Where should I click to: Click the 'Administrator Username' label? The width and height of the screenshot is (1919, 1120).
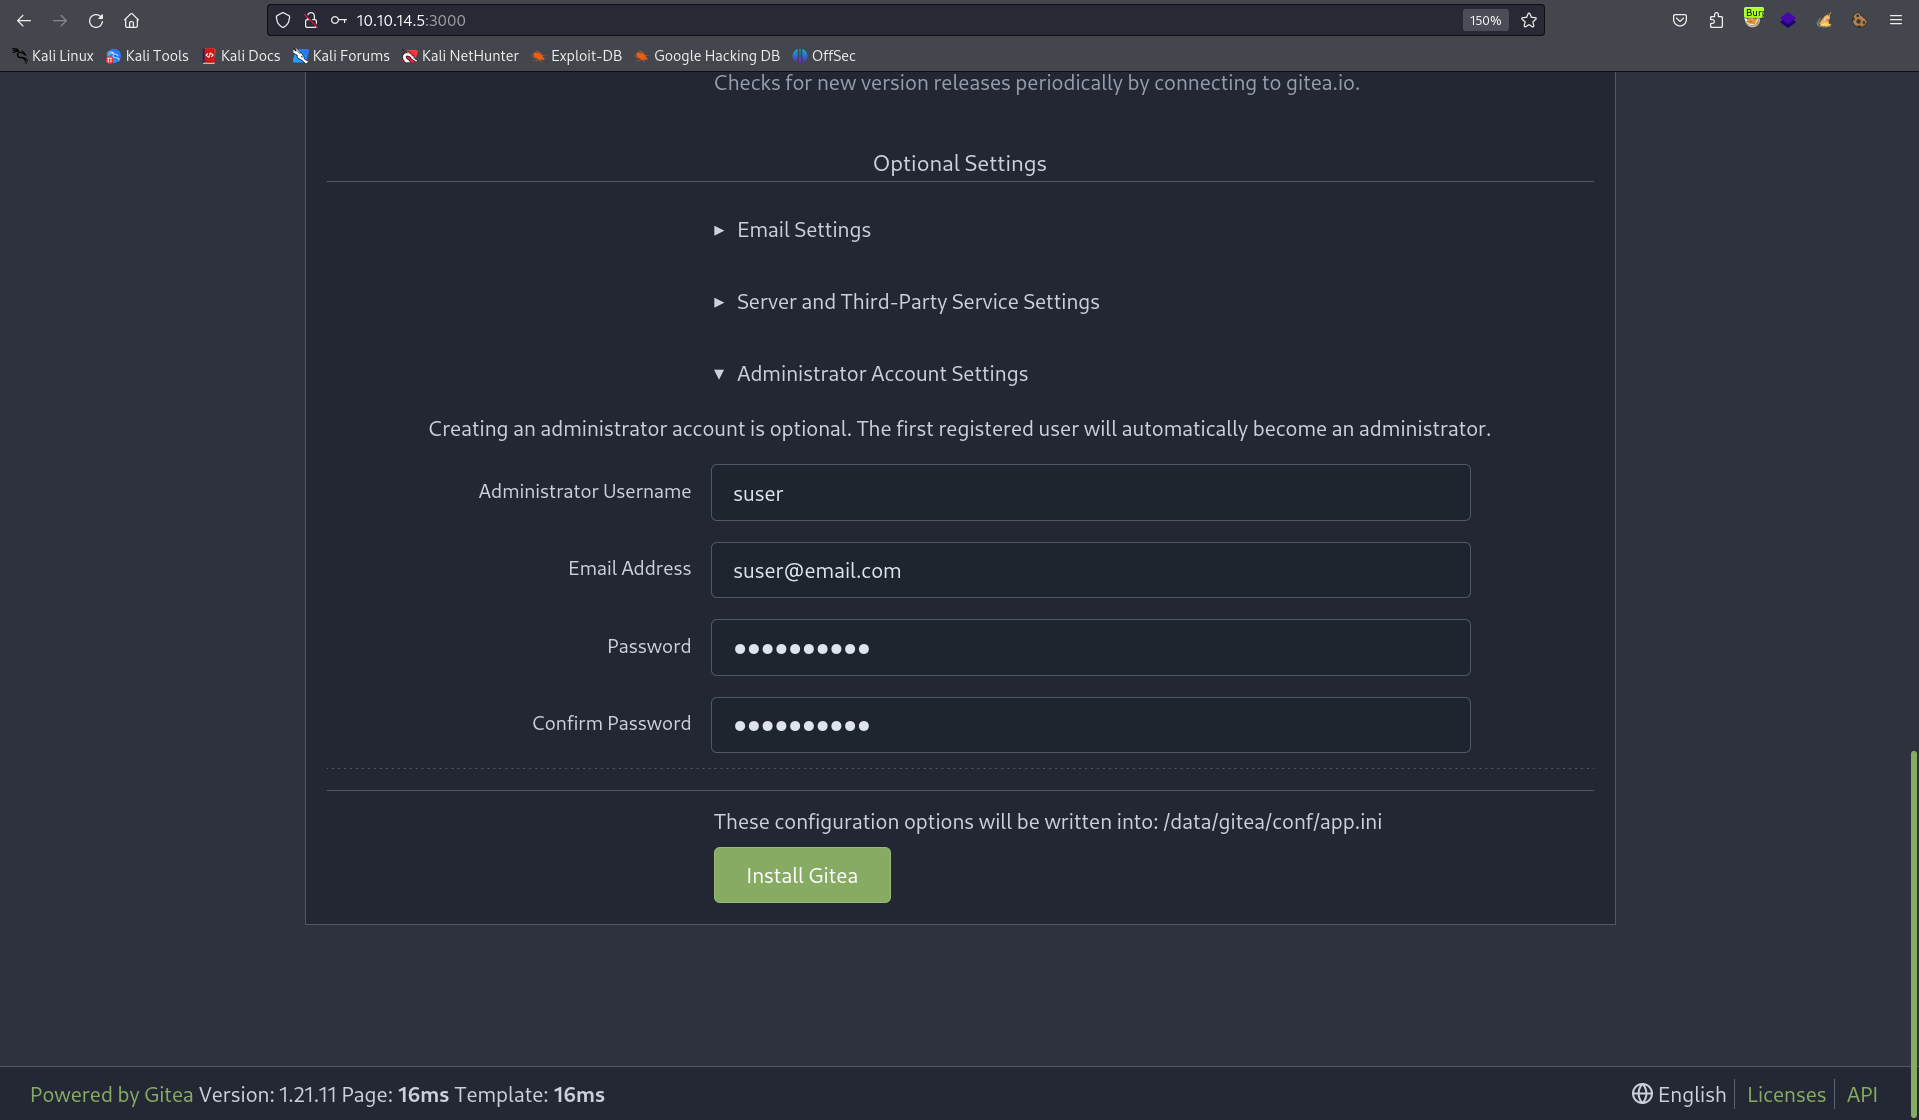(x=585, y=491)
